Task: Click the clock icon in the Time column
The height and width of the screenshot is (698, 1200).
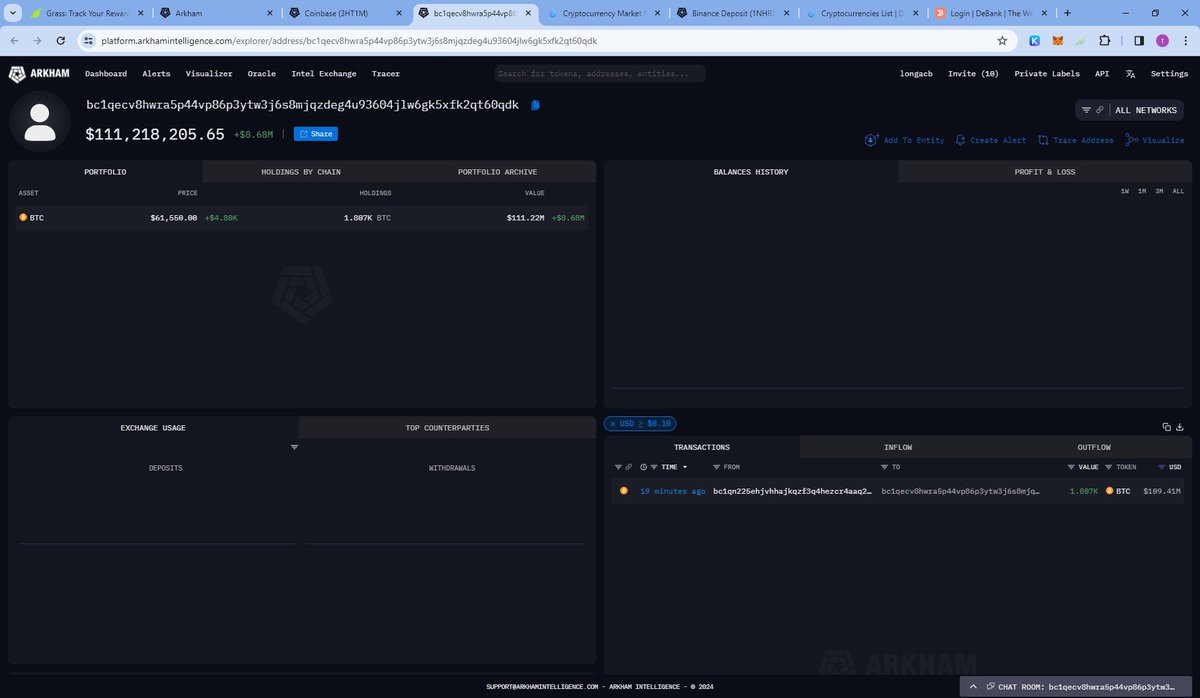Action: pos(642,467)
